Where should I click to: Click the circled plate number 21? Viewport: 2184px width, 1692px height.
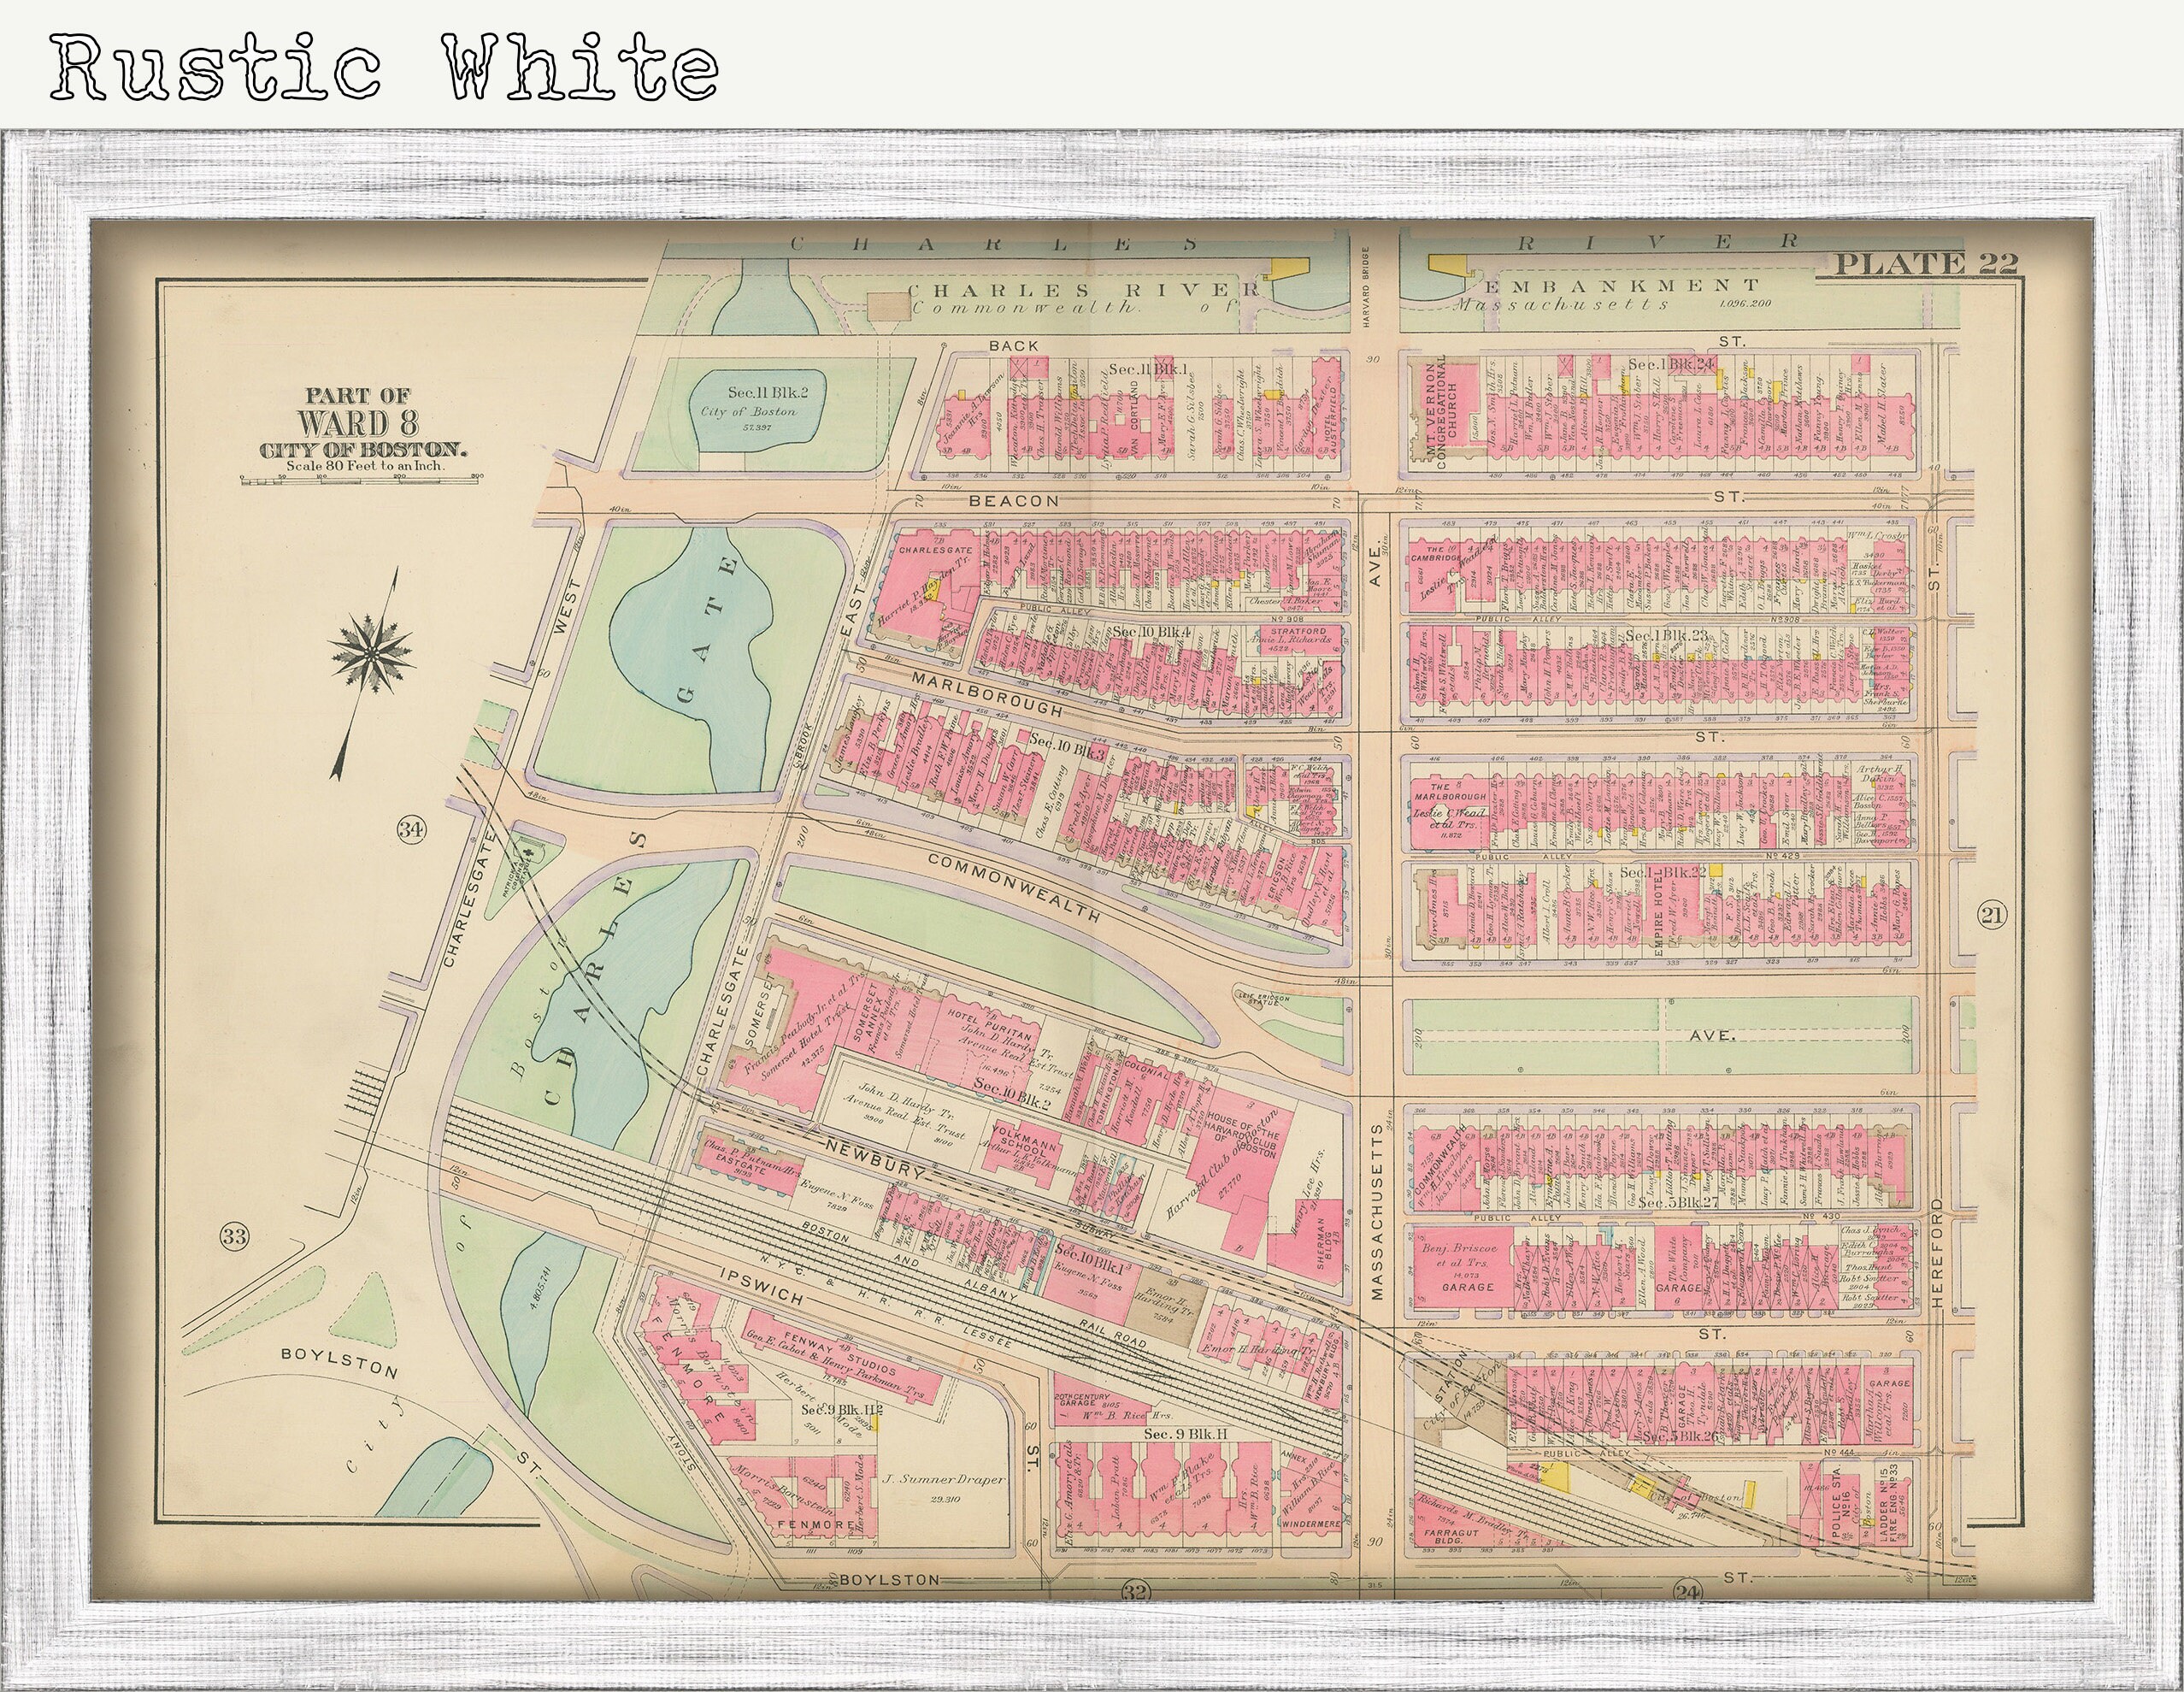pyautogui.click(x=1991, y=914)
